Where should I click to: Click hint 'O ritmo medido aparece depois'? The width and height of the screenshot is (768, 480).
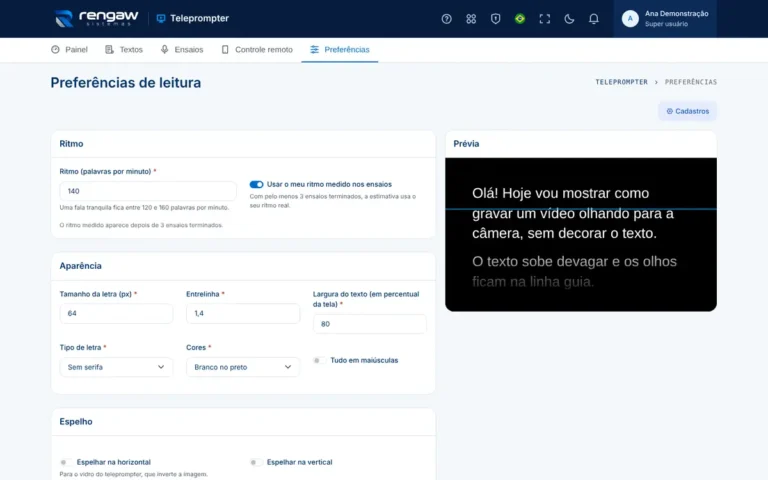point(141,225)
